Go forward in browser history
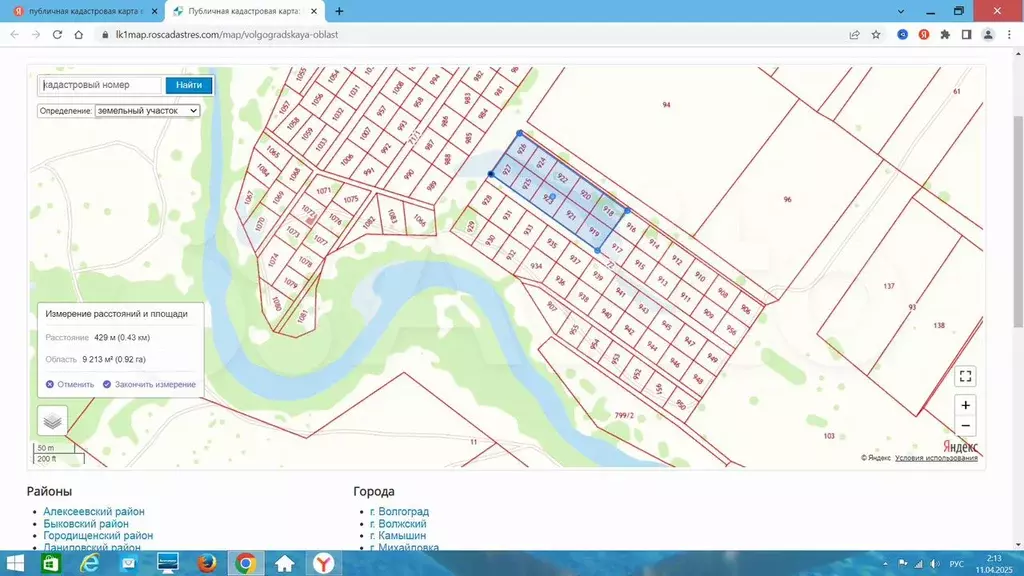The image size is (1024, 576). 36,35
